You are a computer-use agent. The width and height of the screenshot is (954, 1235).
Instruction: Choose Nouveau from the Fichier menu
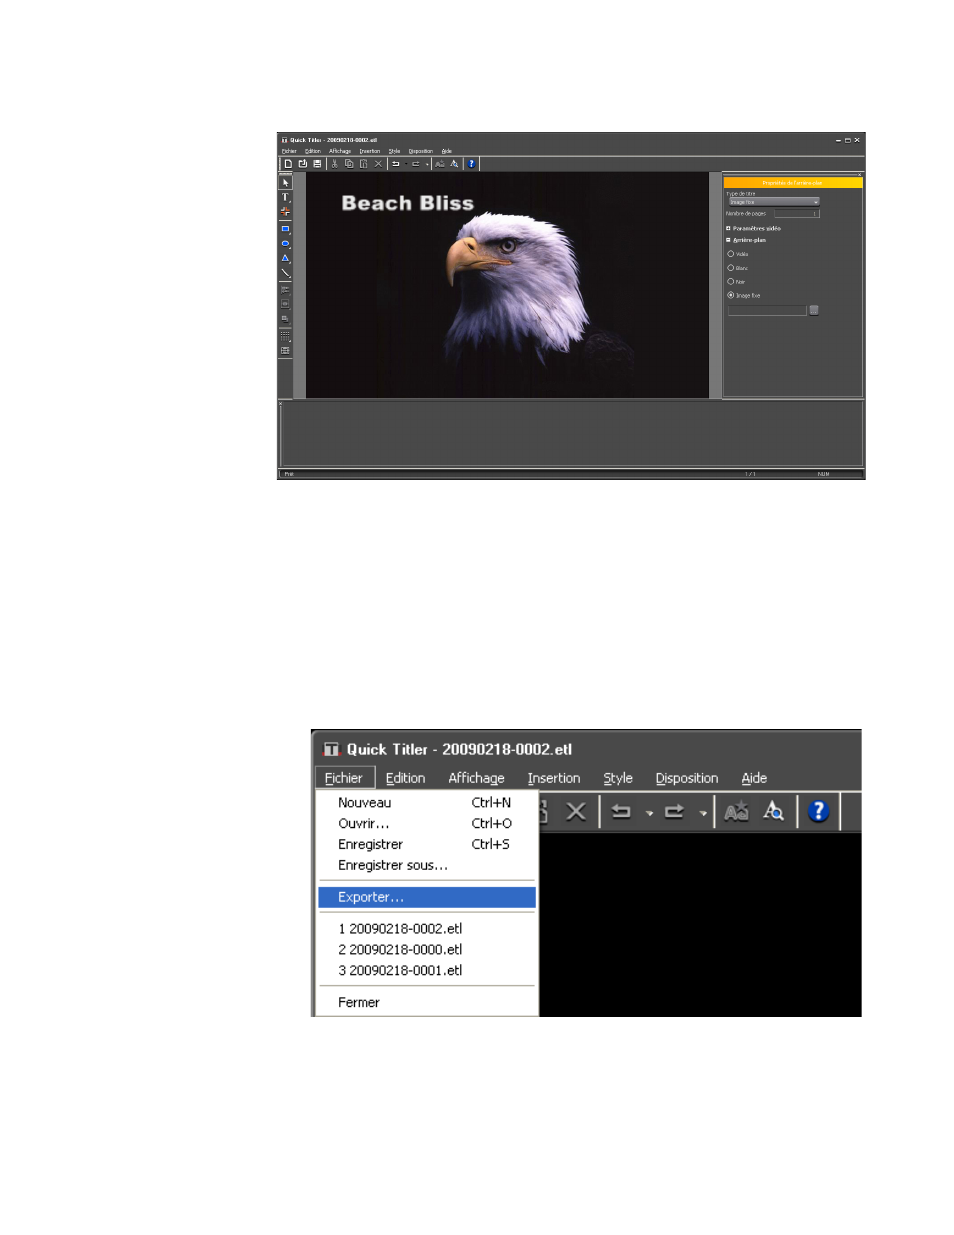tap(427, 802)
